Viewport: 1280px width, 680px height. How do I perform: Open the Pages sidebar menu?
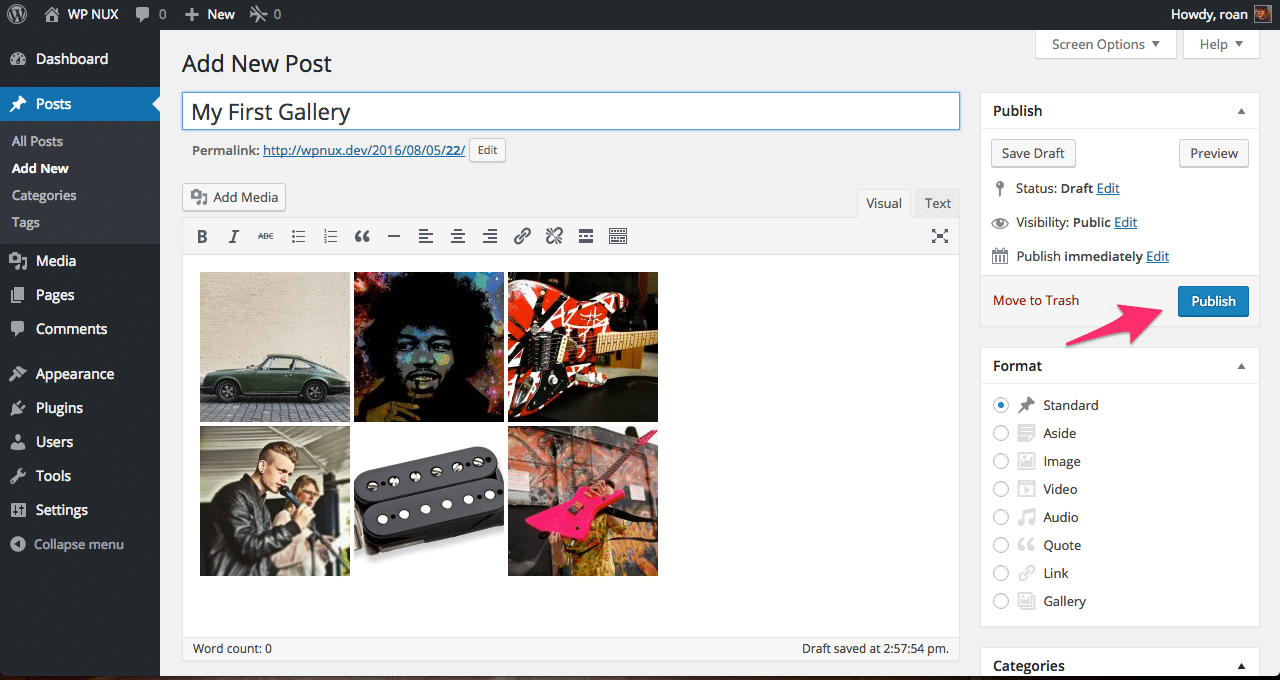(80, 295)
